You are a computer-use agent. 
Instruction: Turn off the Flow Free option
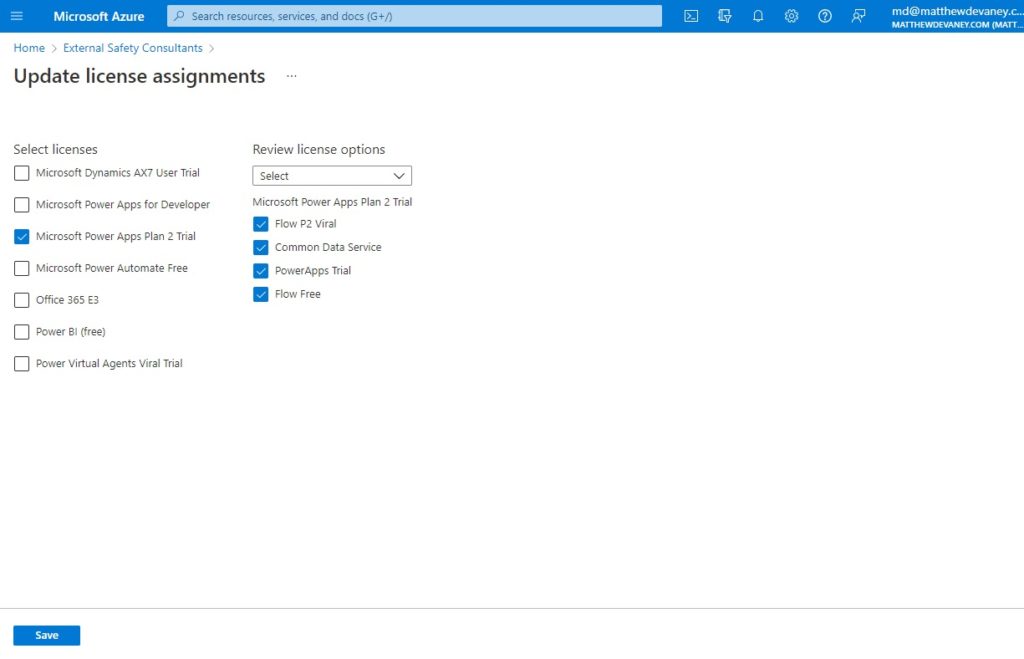[261, 295]
